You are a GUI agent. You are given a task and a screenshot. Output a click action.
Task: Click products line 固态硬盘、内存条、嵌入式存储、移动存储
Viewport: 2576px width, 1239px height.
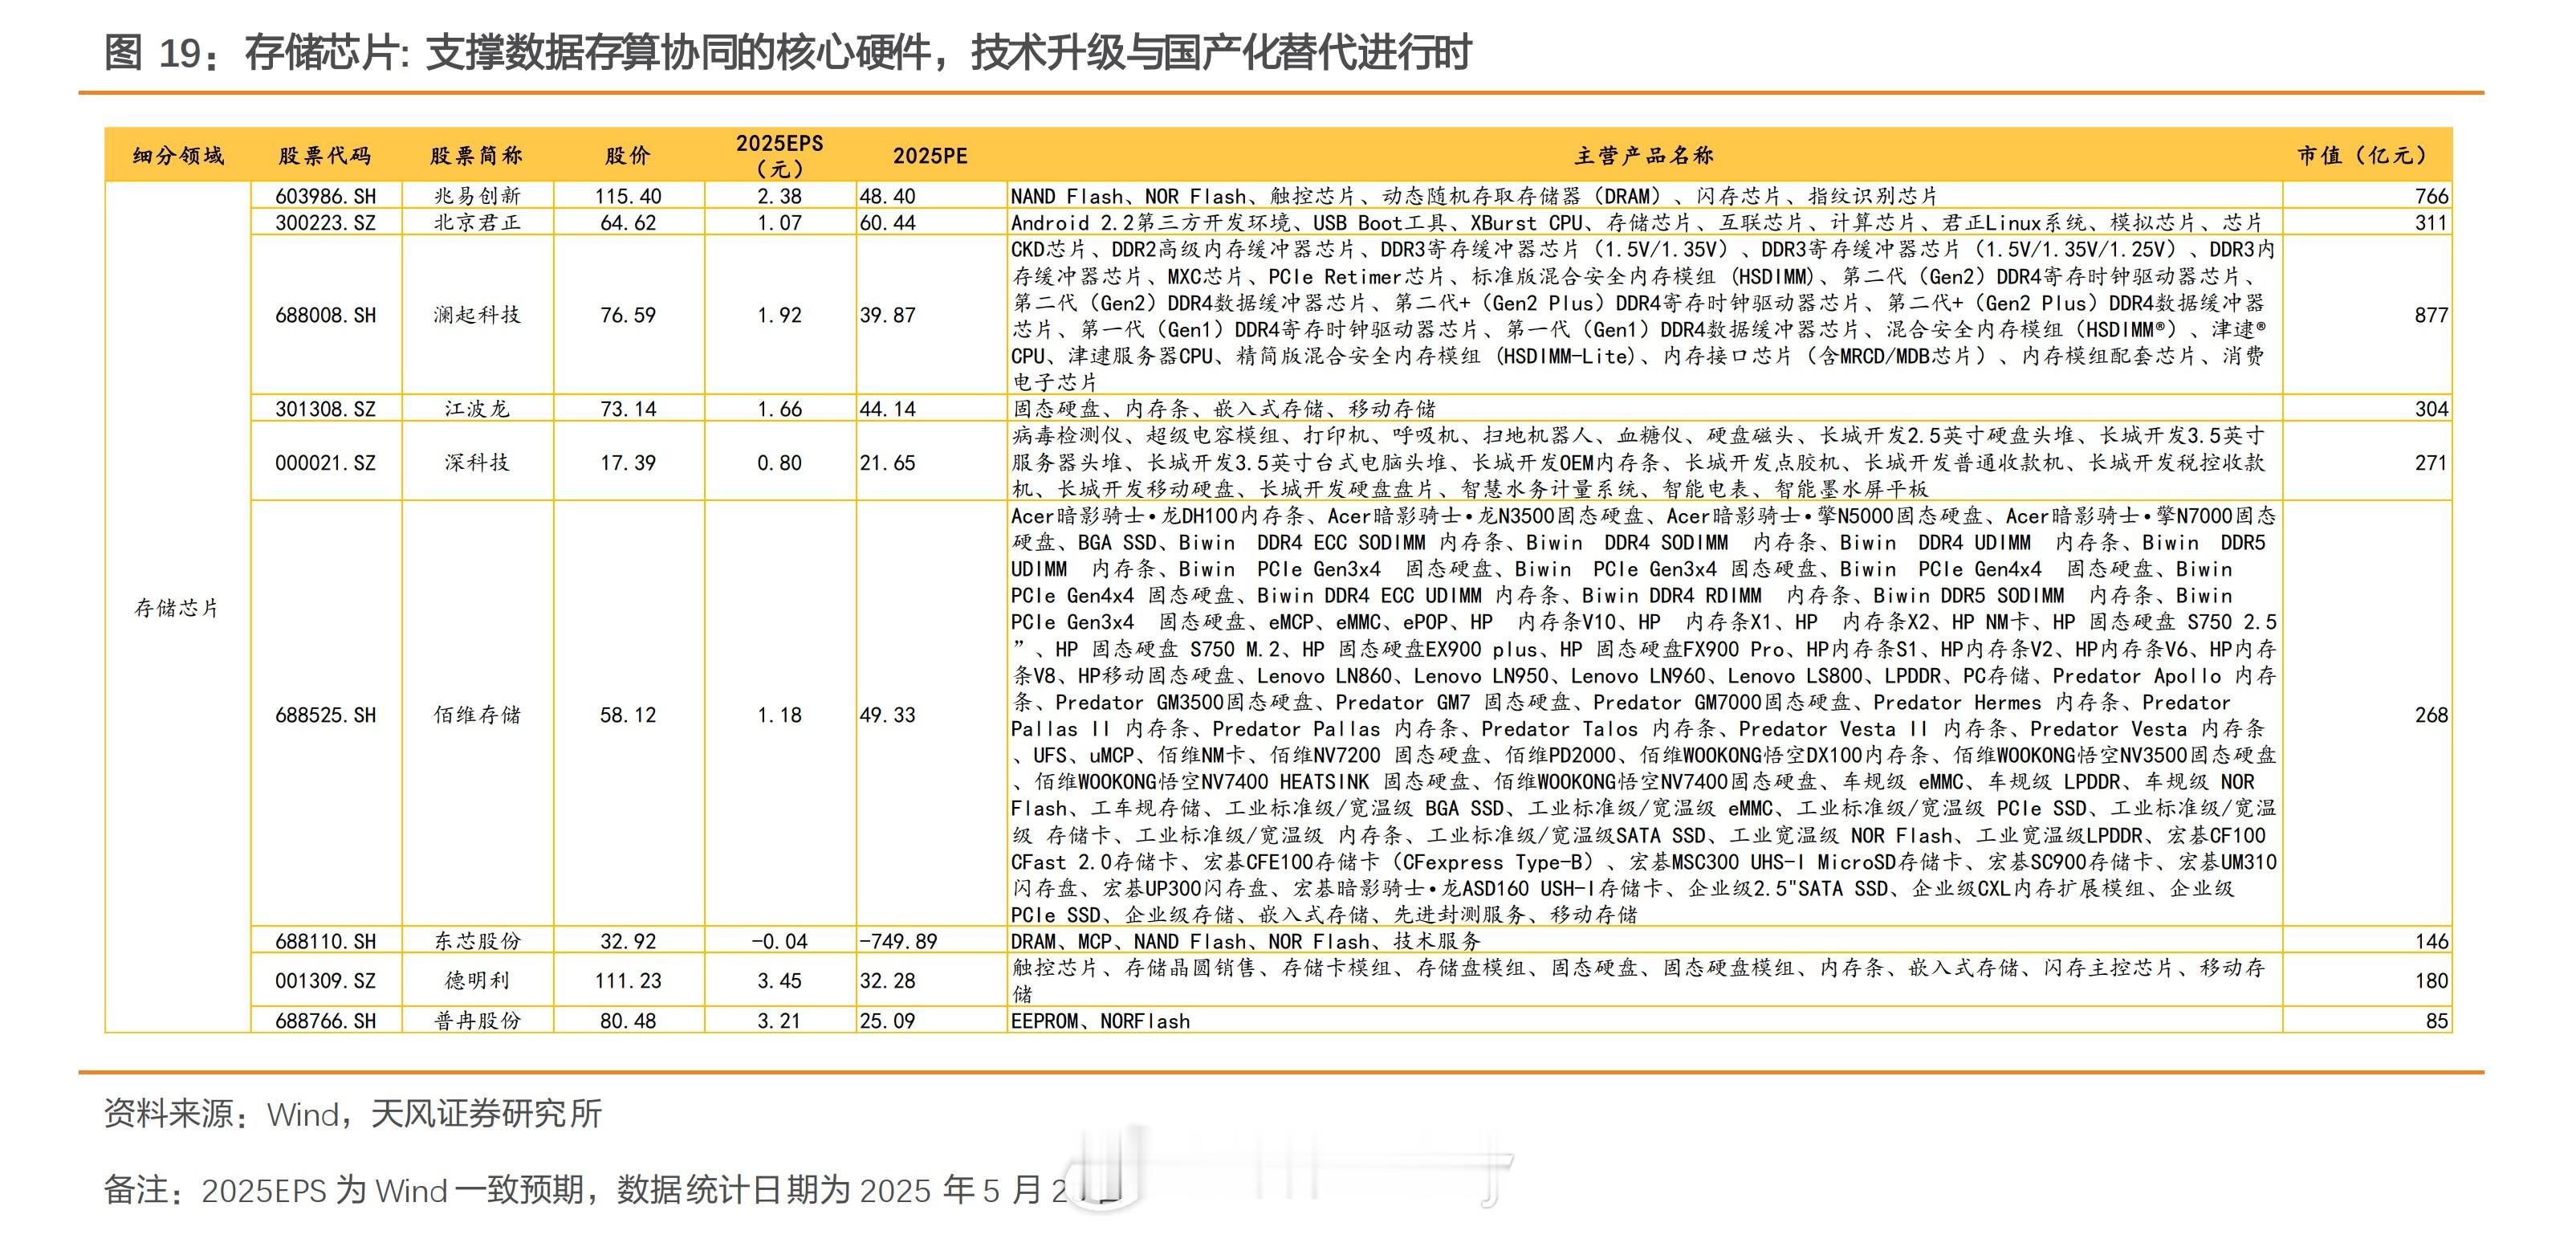click(1223, 408)
